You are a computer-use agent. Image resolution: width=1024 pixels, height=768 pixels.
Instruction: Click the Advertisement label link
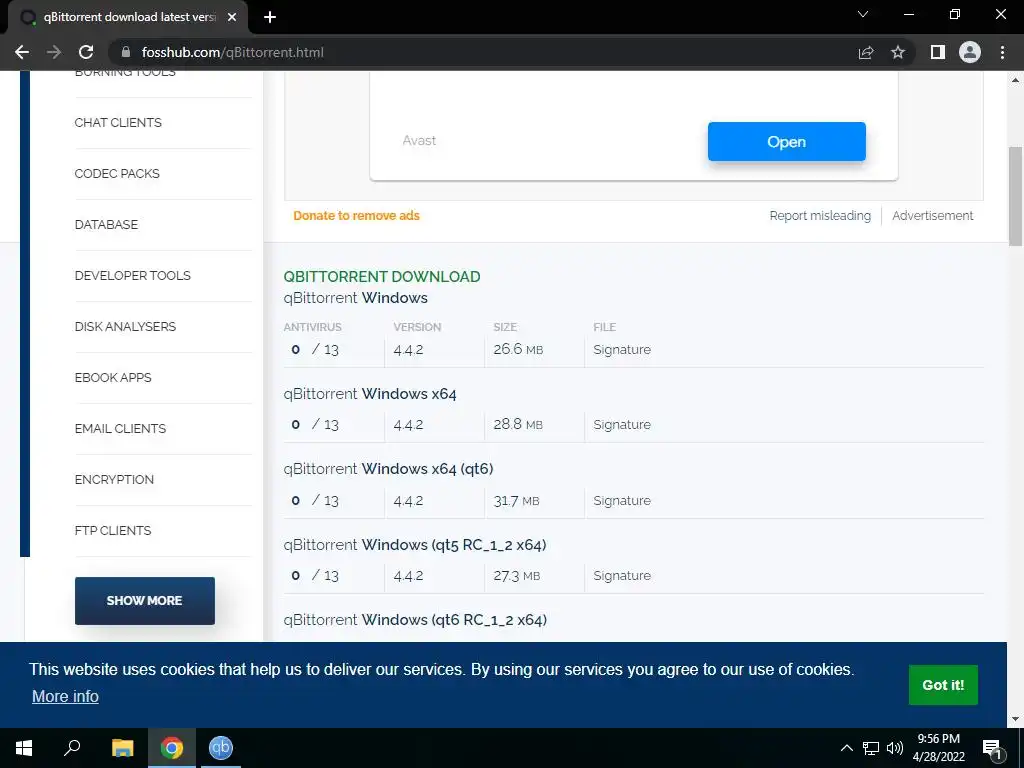[x=933, y=216]
